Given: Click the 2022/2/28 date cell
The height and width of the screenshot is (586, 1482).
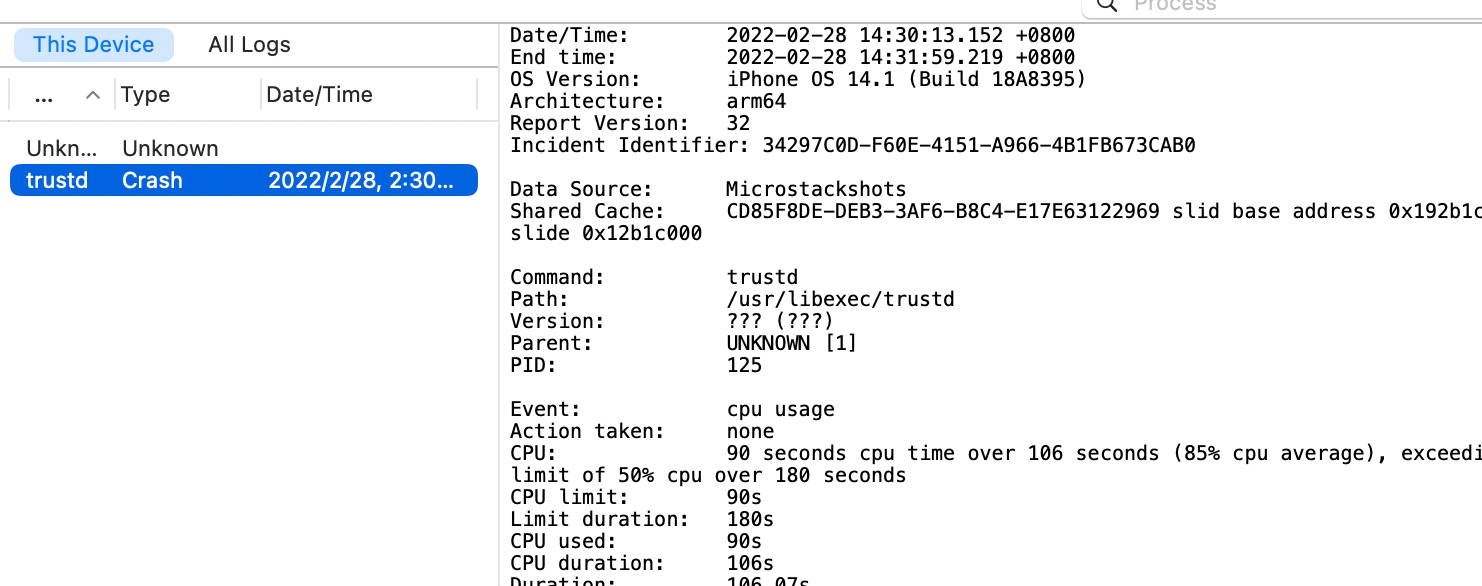Looking at the screenshot, I should (360, 181).
